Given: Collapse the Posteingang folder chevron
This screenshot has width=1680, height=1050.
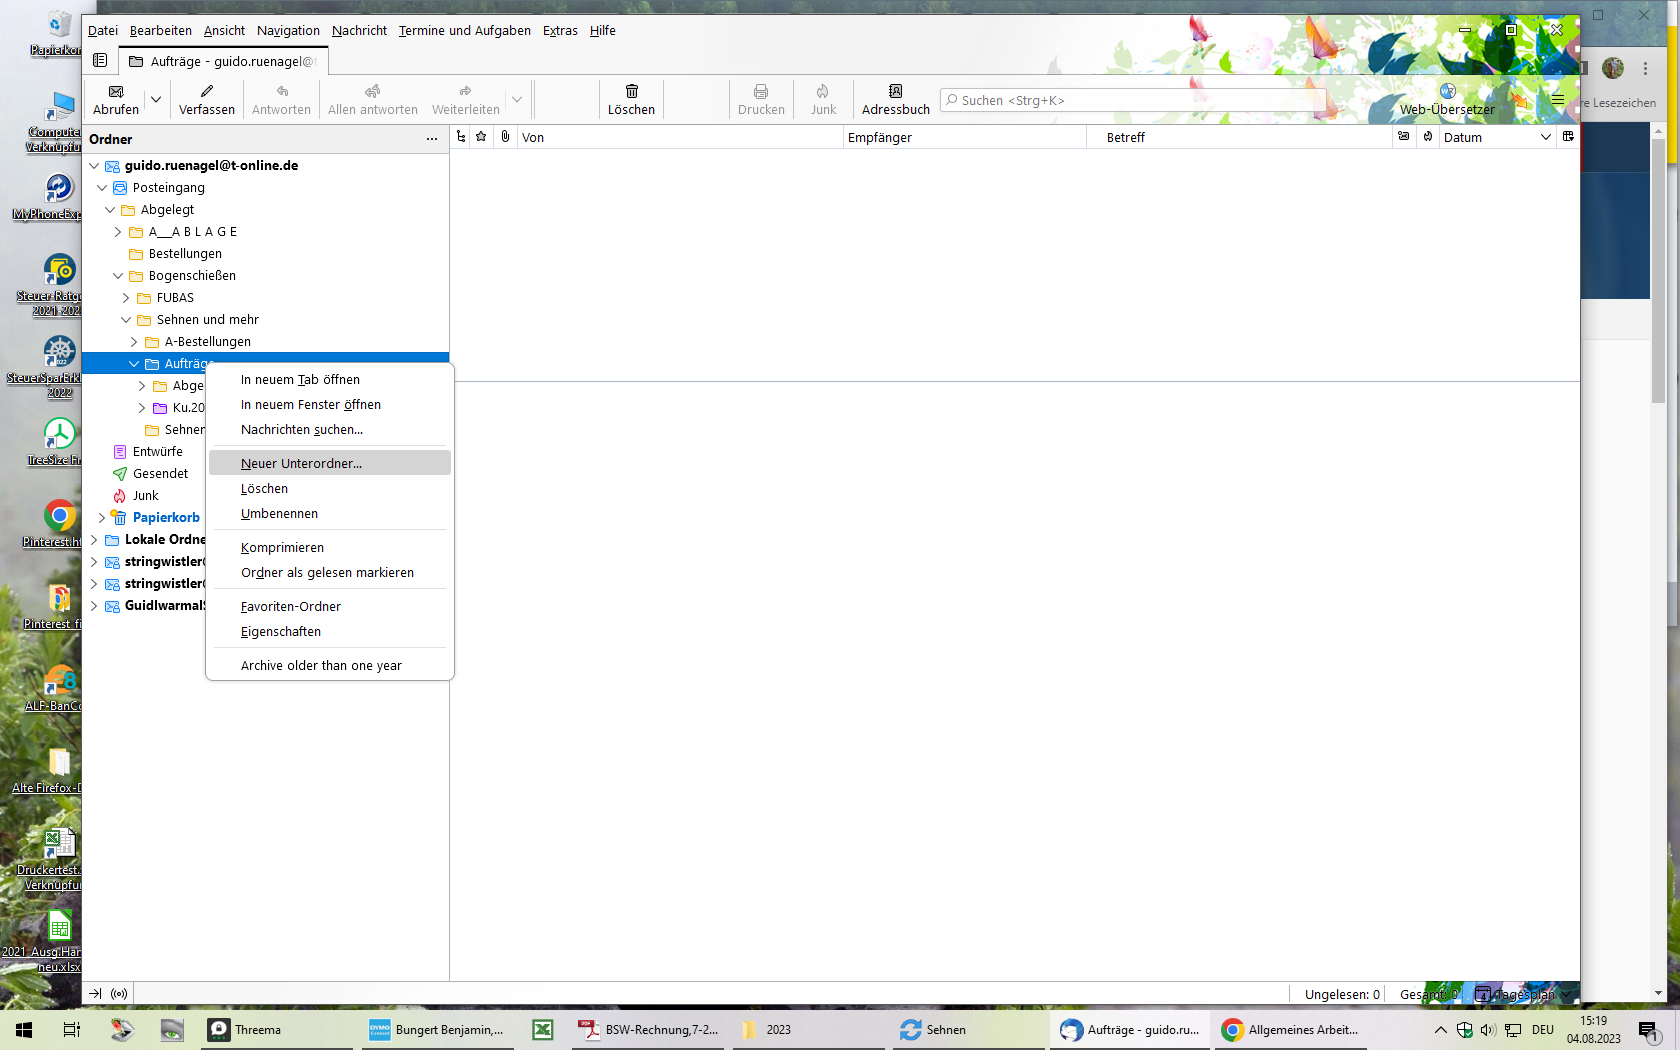Looking at the screenshot, I should click(102, 188).
